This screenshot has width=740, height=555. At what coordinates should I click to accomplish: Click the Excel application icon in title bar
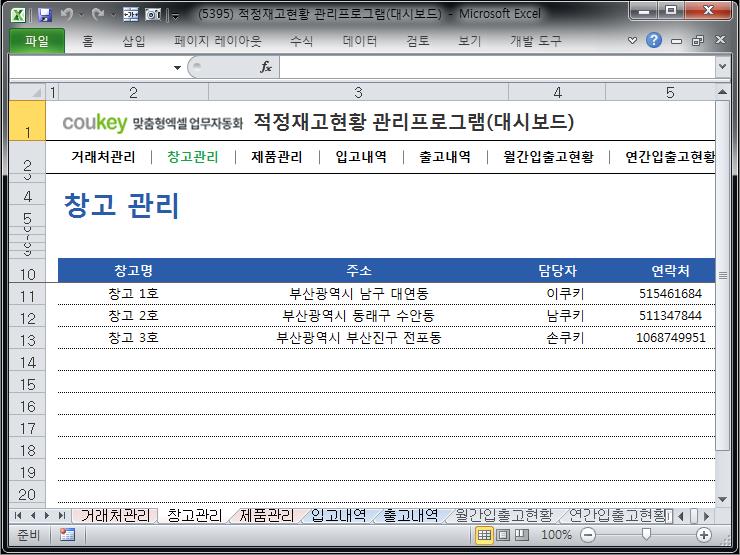(x=18, y=15)
